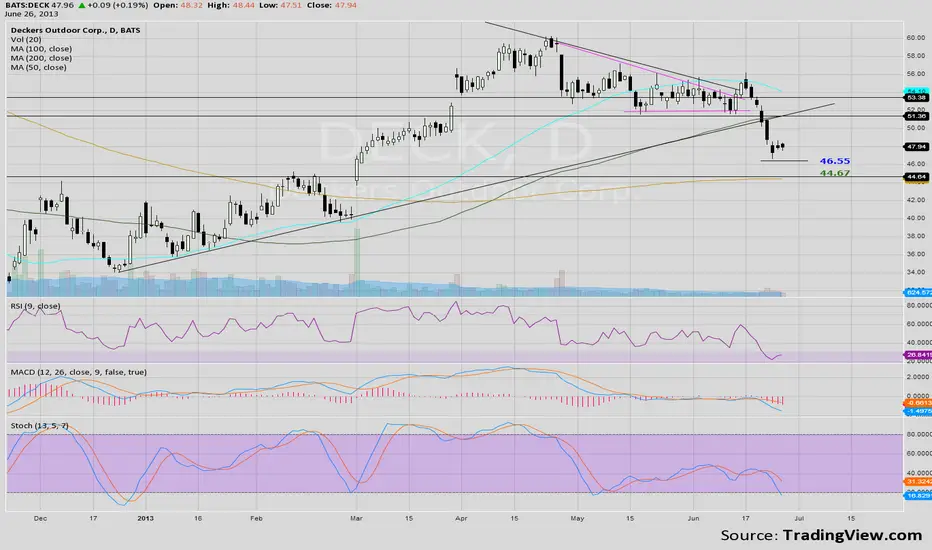Click the May label on time axis
Viewport: 932px width, 550px height.
(x=577, y=518)
